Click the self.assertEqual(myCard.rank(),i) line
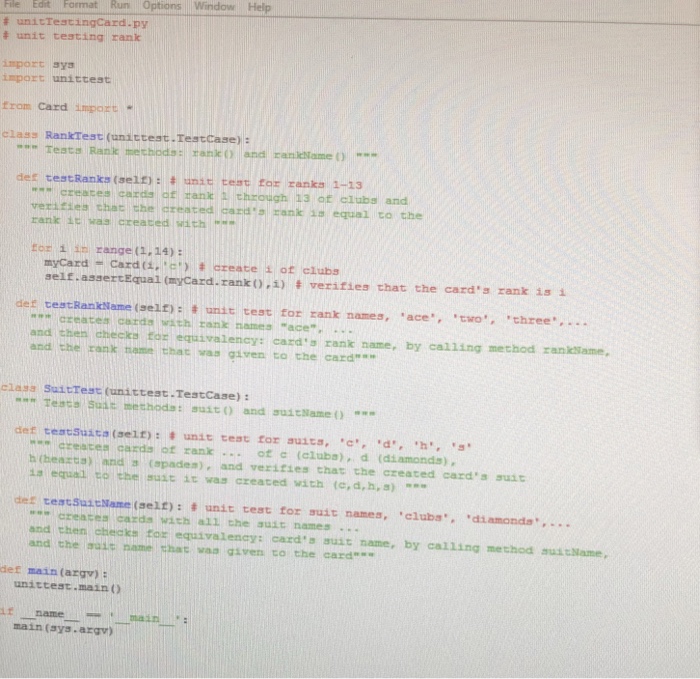Image resolution: width=700 pixels, height=679 pixels. 305,284
